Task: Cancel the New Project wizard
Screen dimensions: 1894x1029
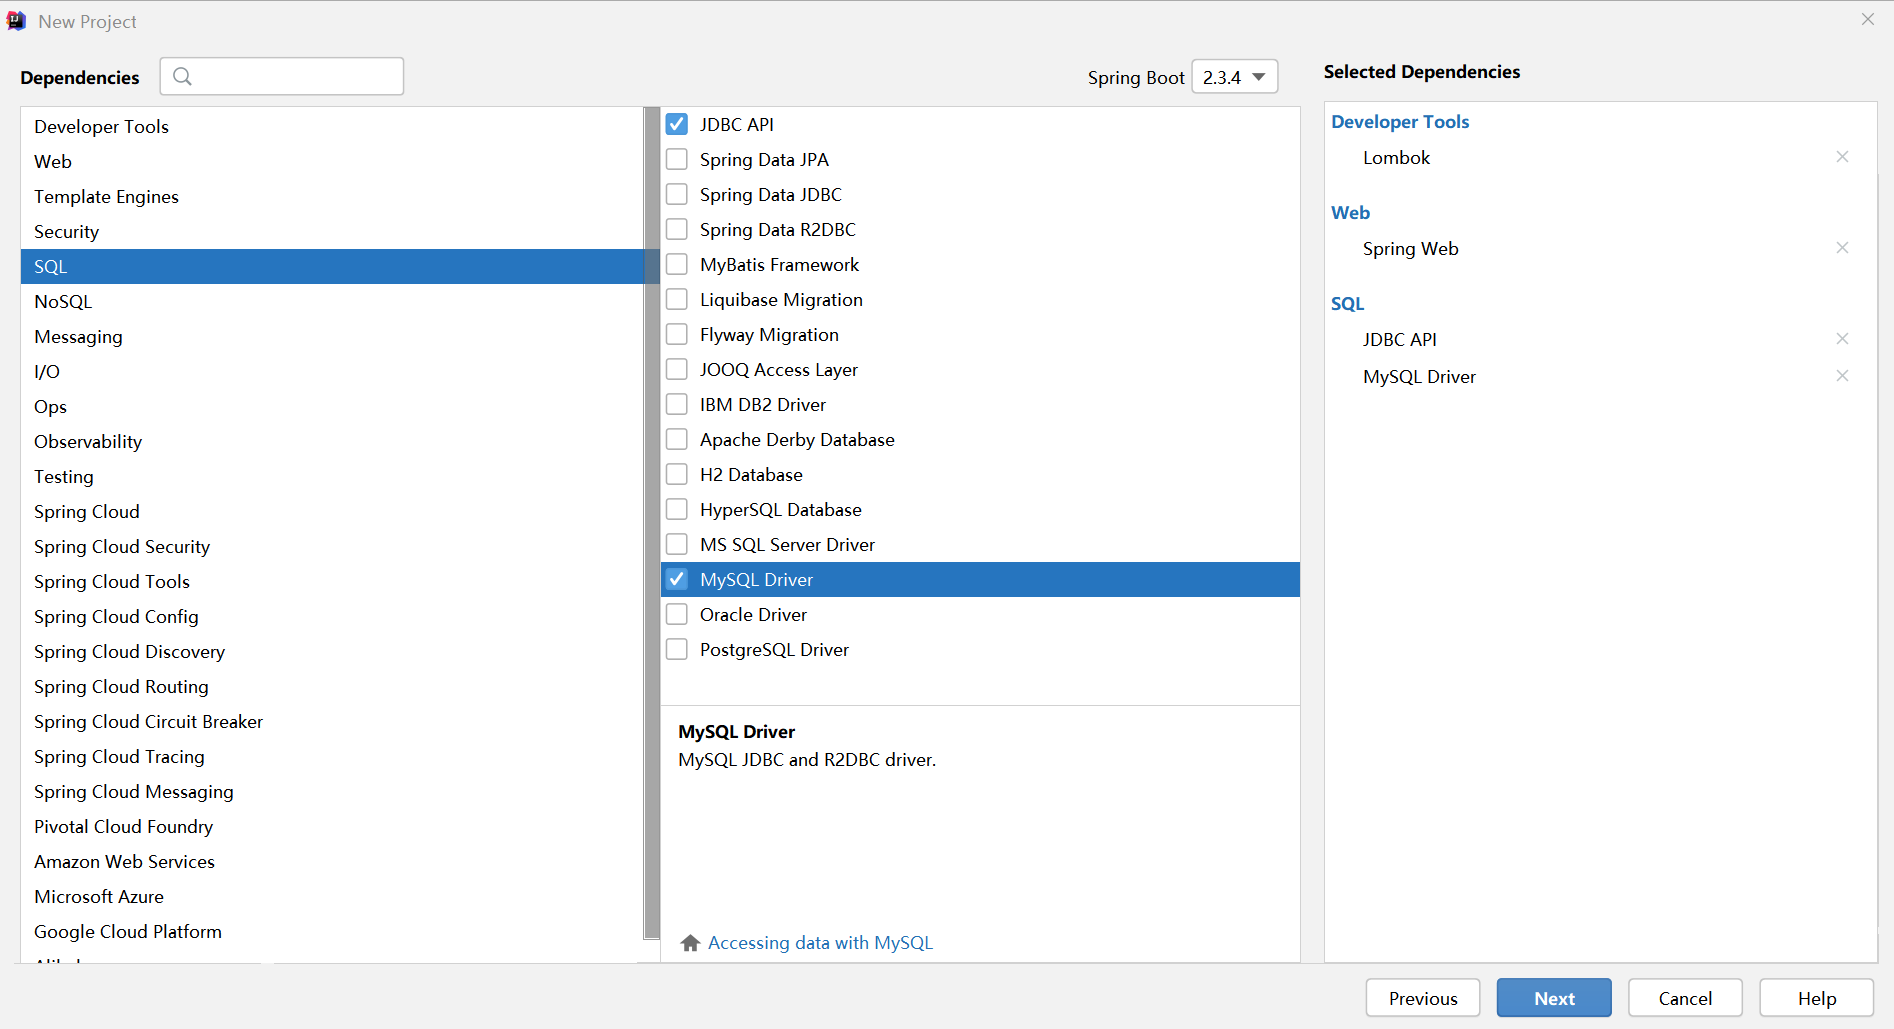Action: [x=1685, y=998]
